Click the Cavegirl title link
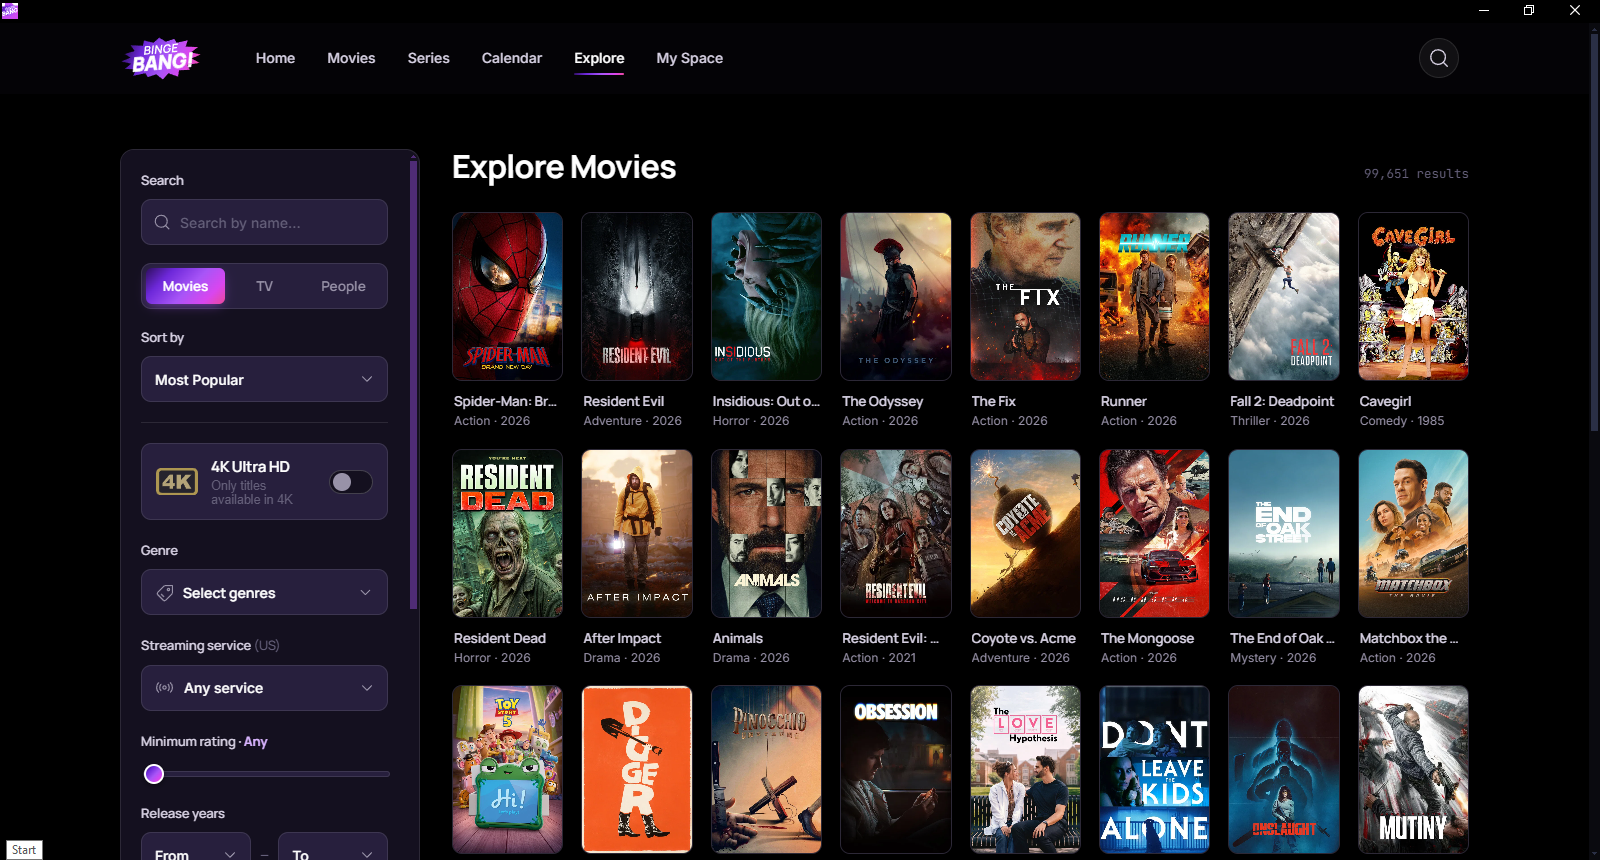The width and height of the screenshot is (1600, 860). (x=1385, y=401)
